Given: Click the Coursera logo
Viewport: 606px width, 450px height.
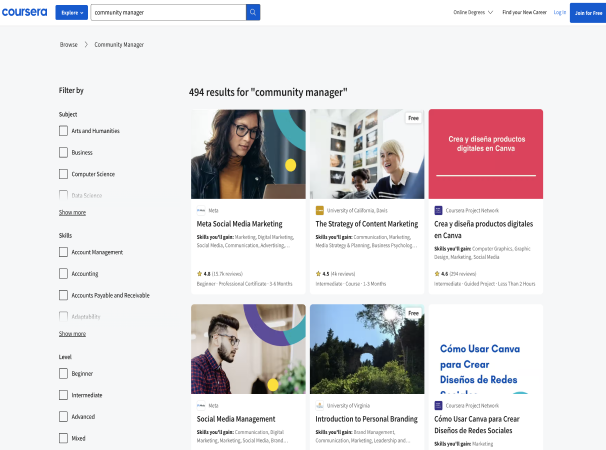Looking at the screenshot, I should (x=24, y=12).
